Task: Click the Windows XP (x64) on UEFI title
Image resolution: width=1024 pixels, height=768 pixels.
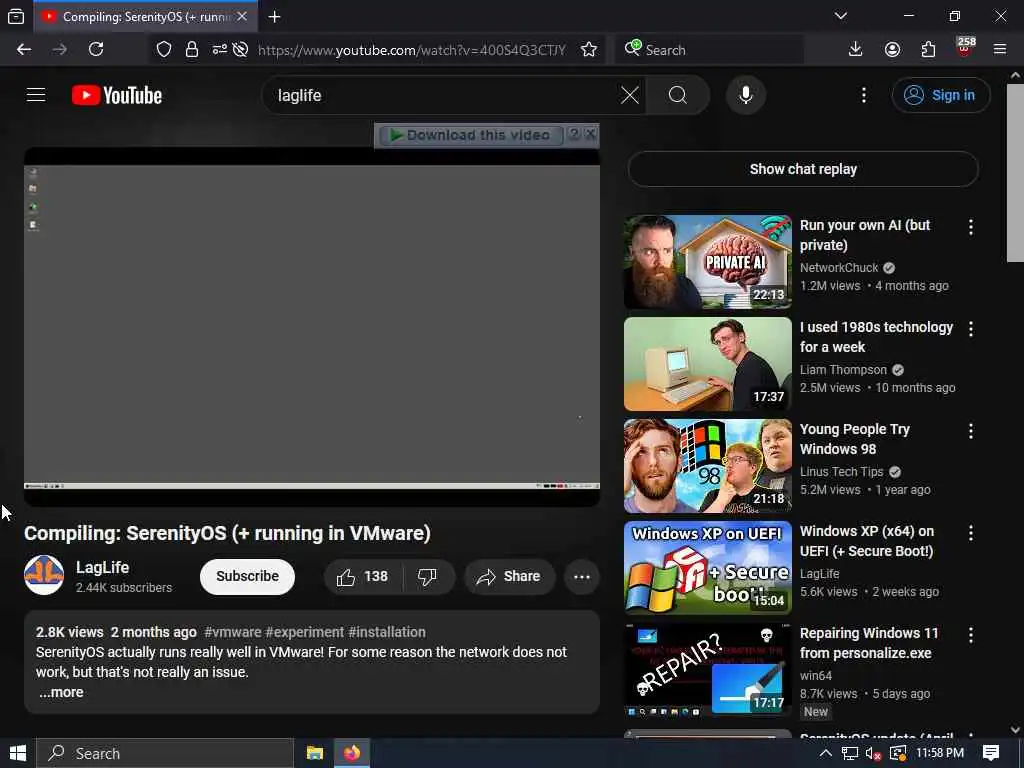Action: click(867, 541)
